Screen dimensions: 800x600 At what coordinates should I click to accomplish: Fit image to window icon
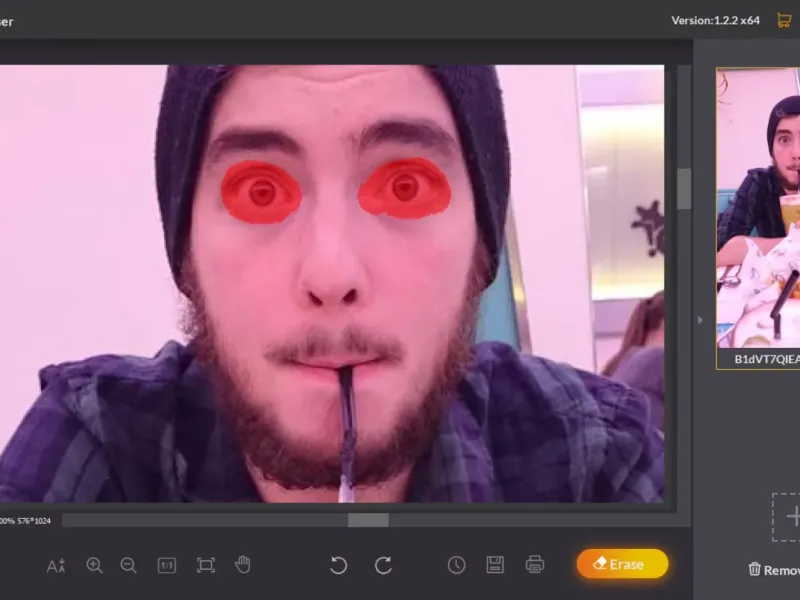[x=206, y=565]
